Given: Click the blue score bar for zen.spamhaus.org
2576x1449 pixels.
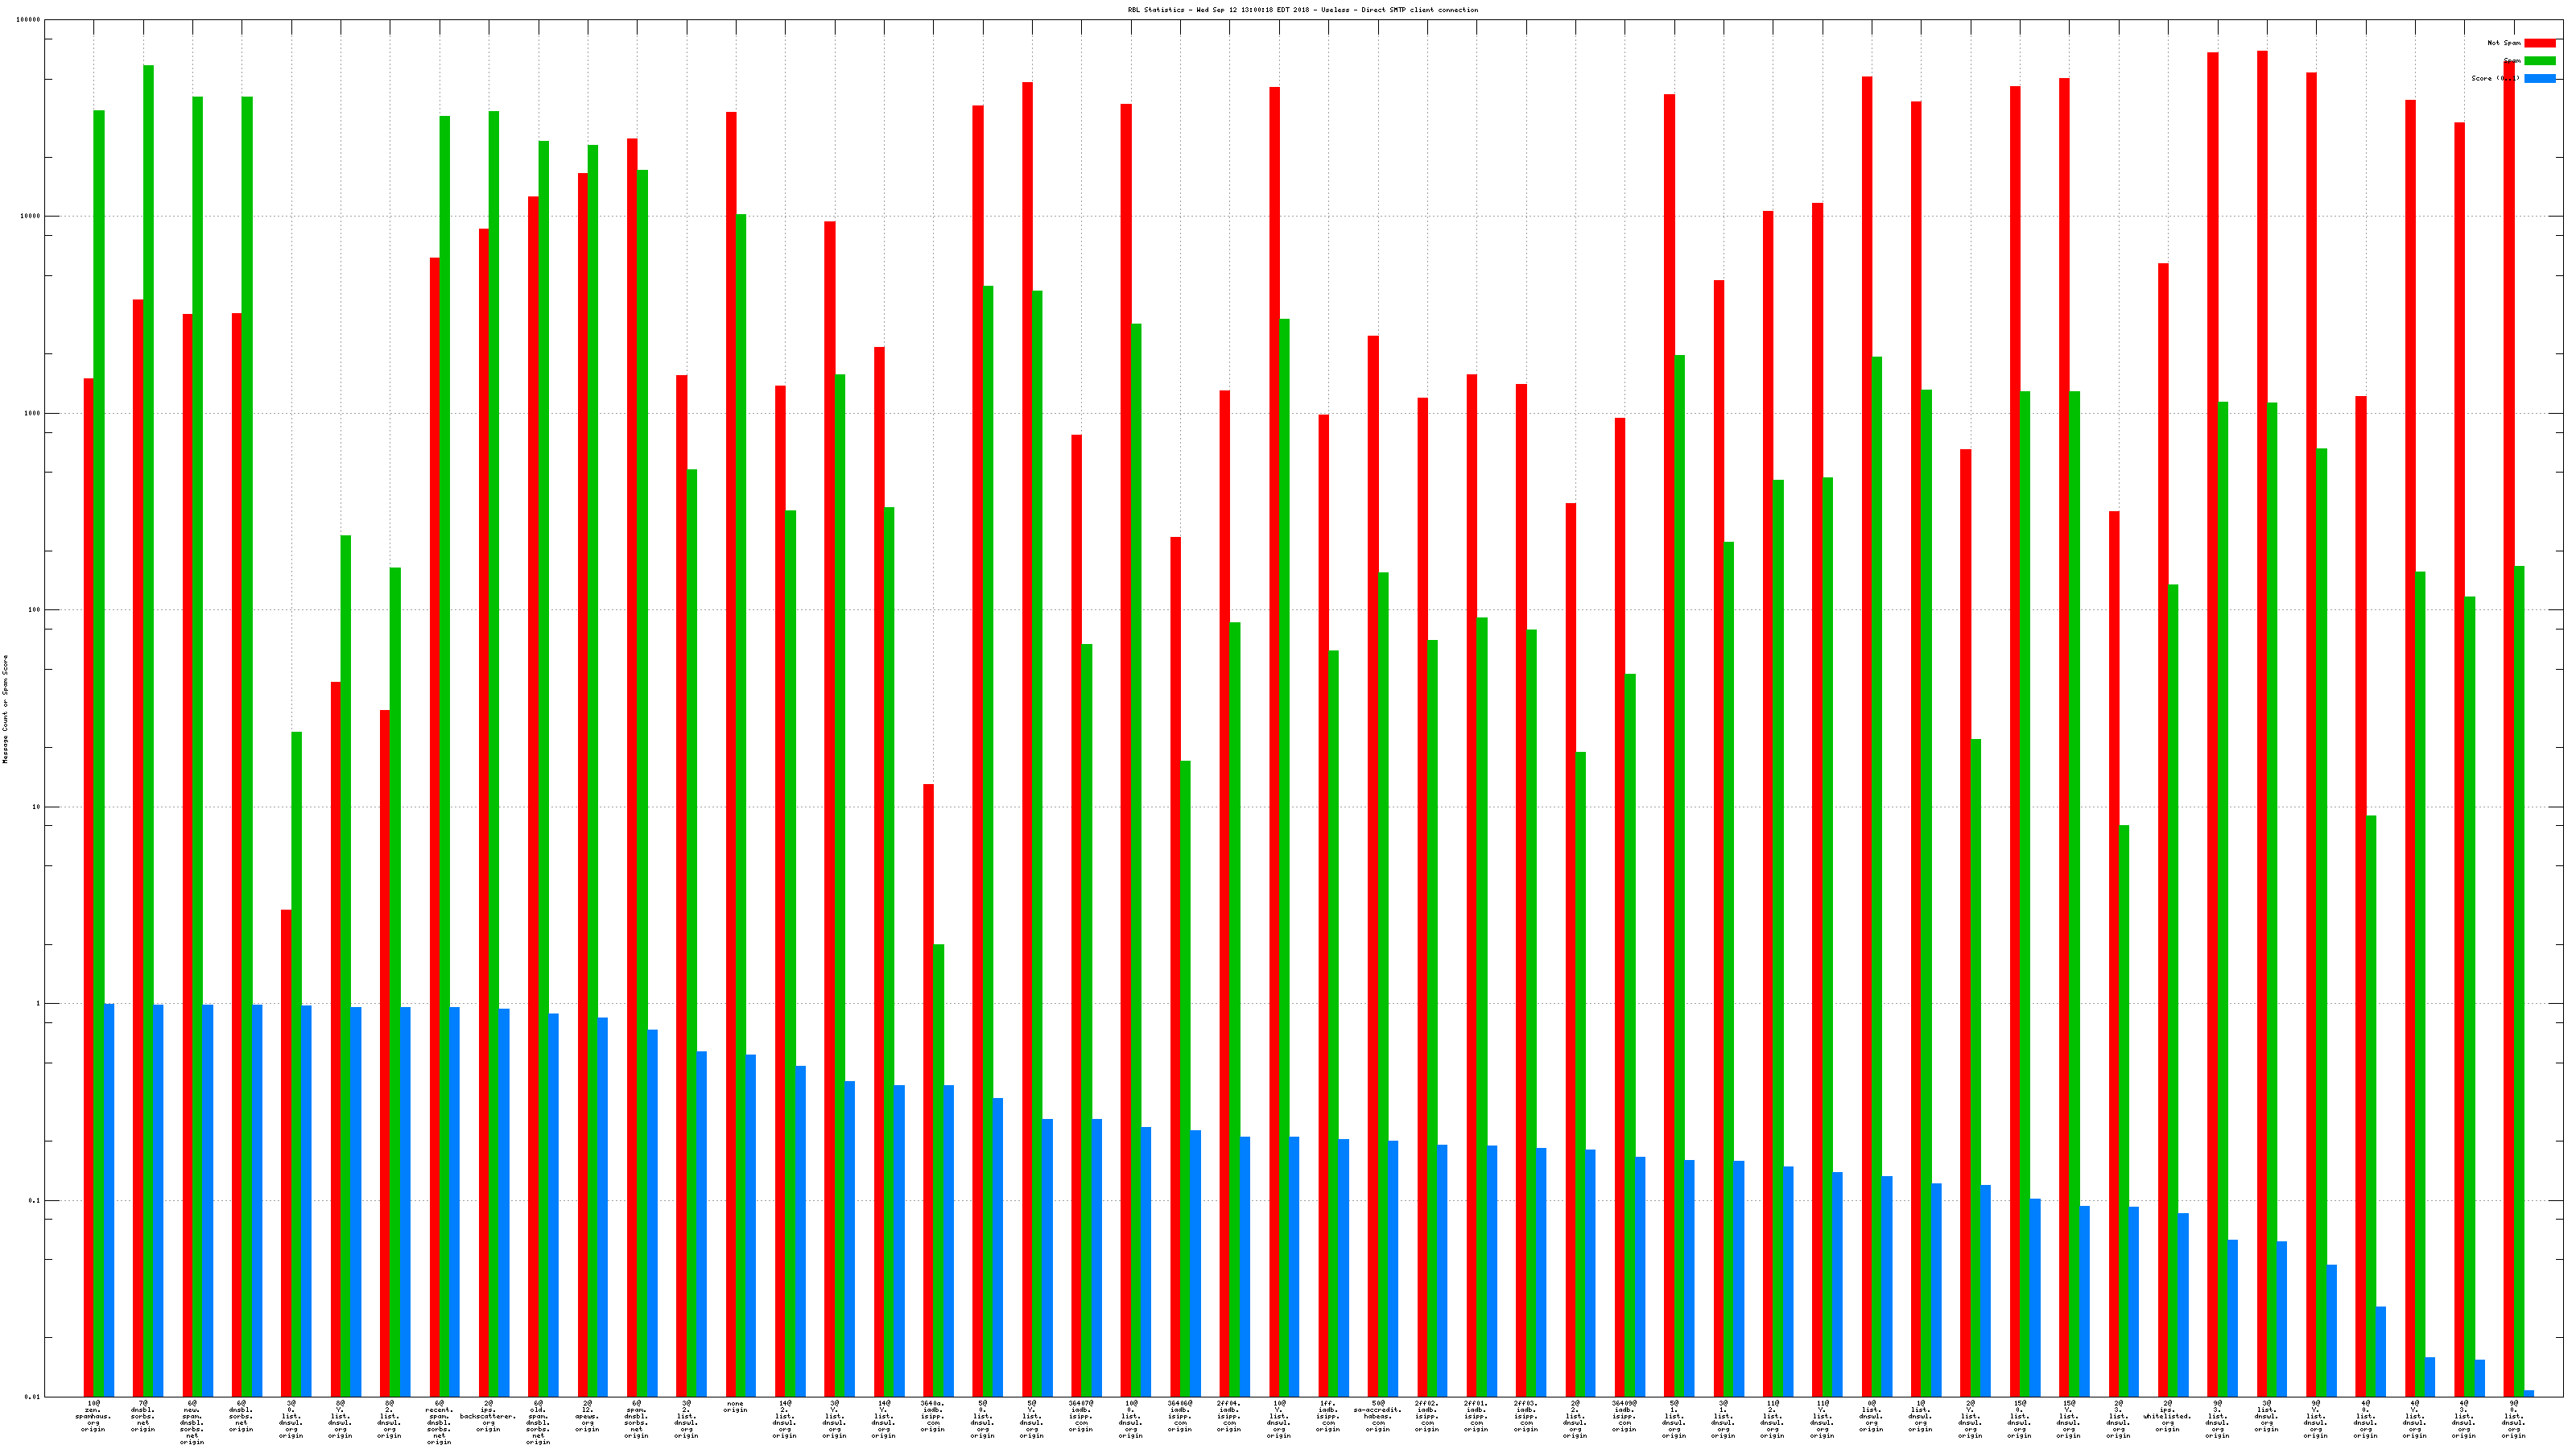Looking at the screenshot, I should [x=109, y=1200].
